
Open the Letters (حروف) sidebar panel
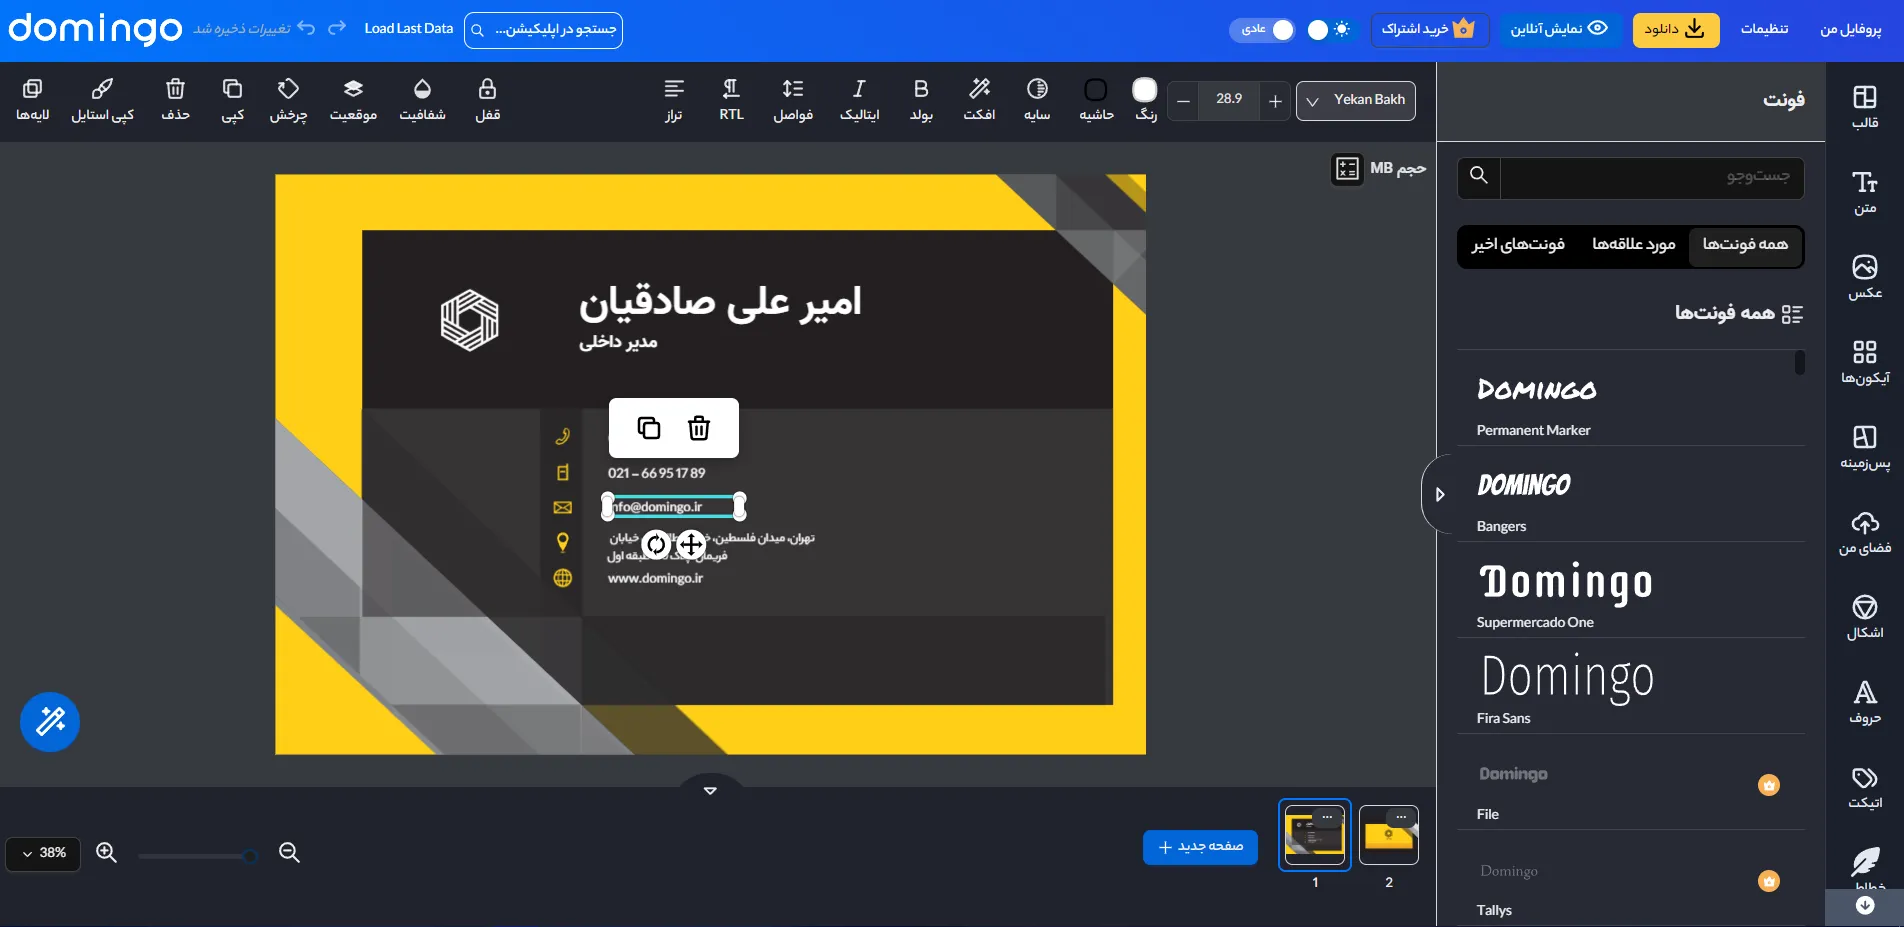click(x=1865, y=702)
